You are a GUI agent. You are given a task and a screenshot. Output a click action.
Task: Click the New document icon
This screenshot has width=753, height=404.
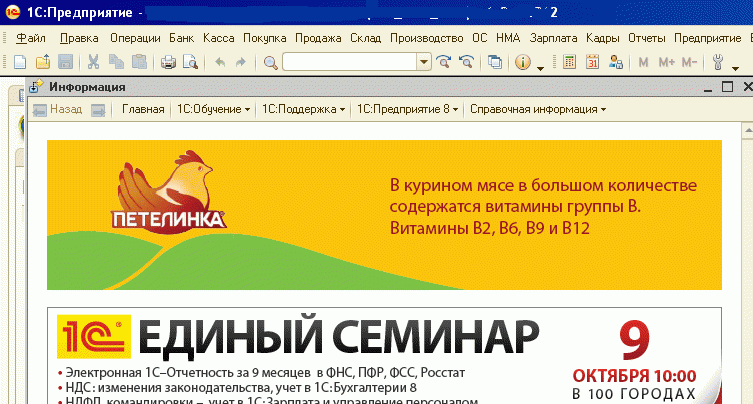tap(20, 62)
